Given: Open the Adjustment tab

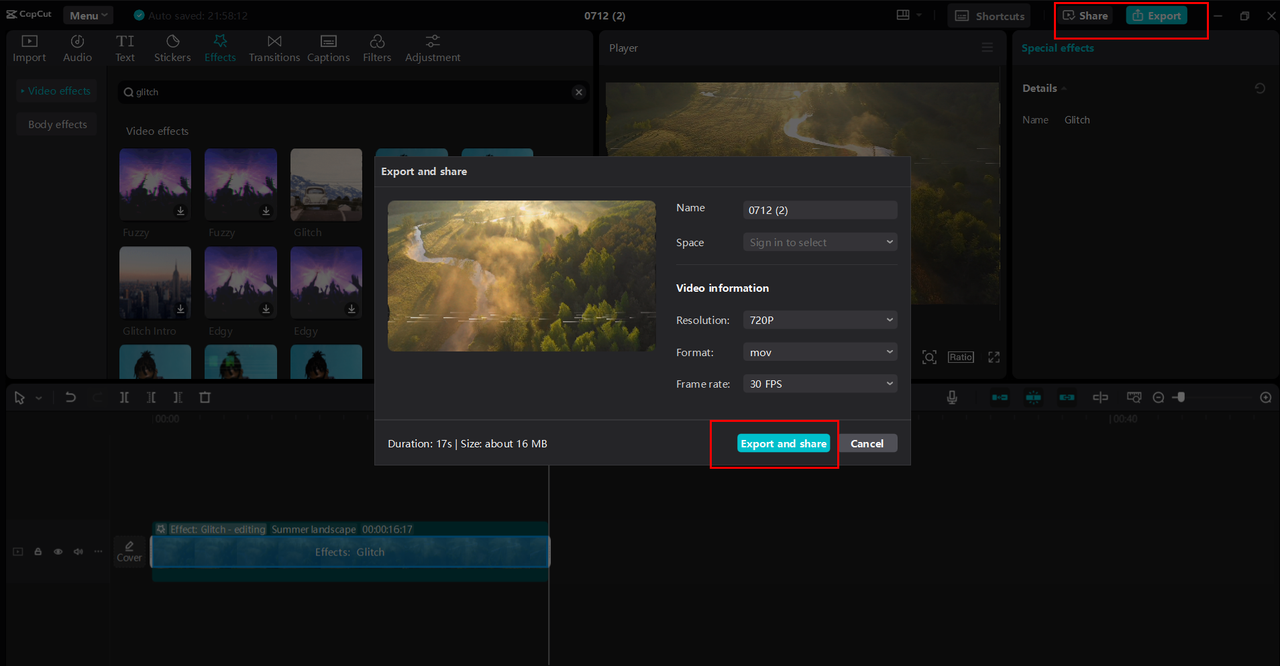Looking at the screenshot, I should pyautogui.click(x=432, y=48).
